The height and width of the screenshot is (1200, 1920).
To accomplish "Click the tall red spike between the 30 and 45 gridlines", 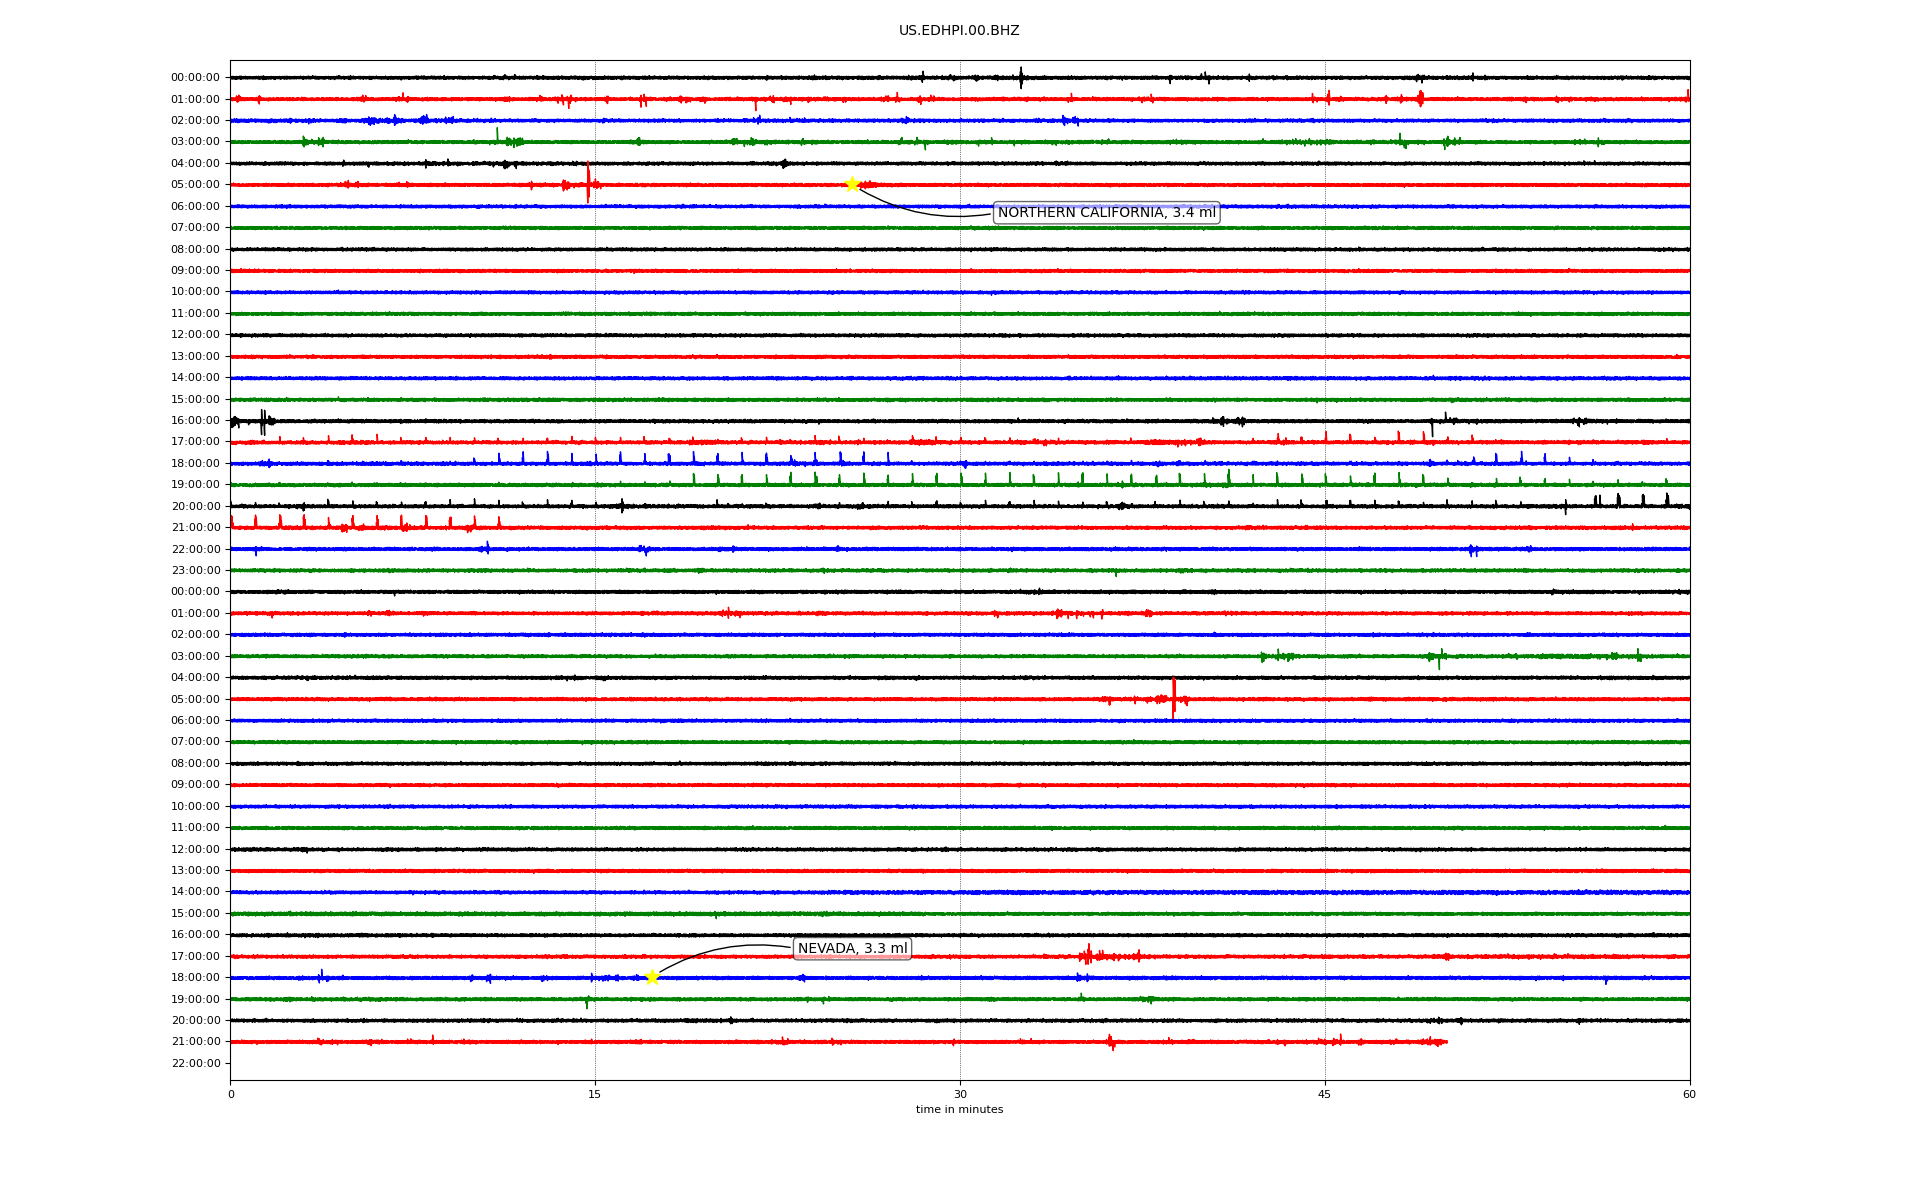I will (1173, 697).
